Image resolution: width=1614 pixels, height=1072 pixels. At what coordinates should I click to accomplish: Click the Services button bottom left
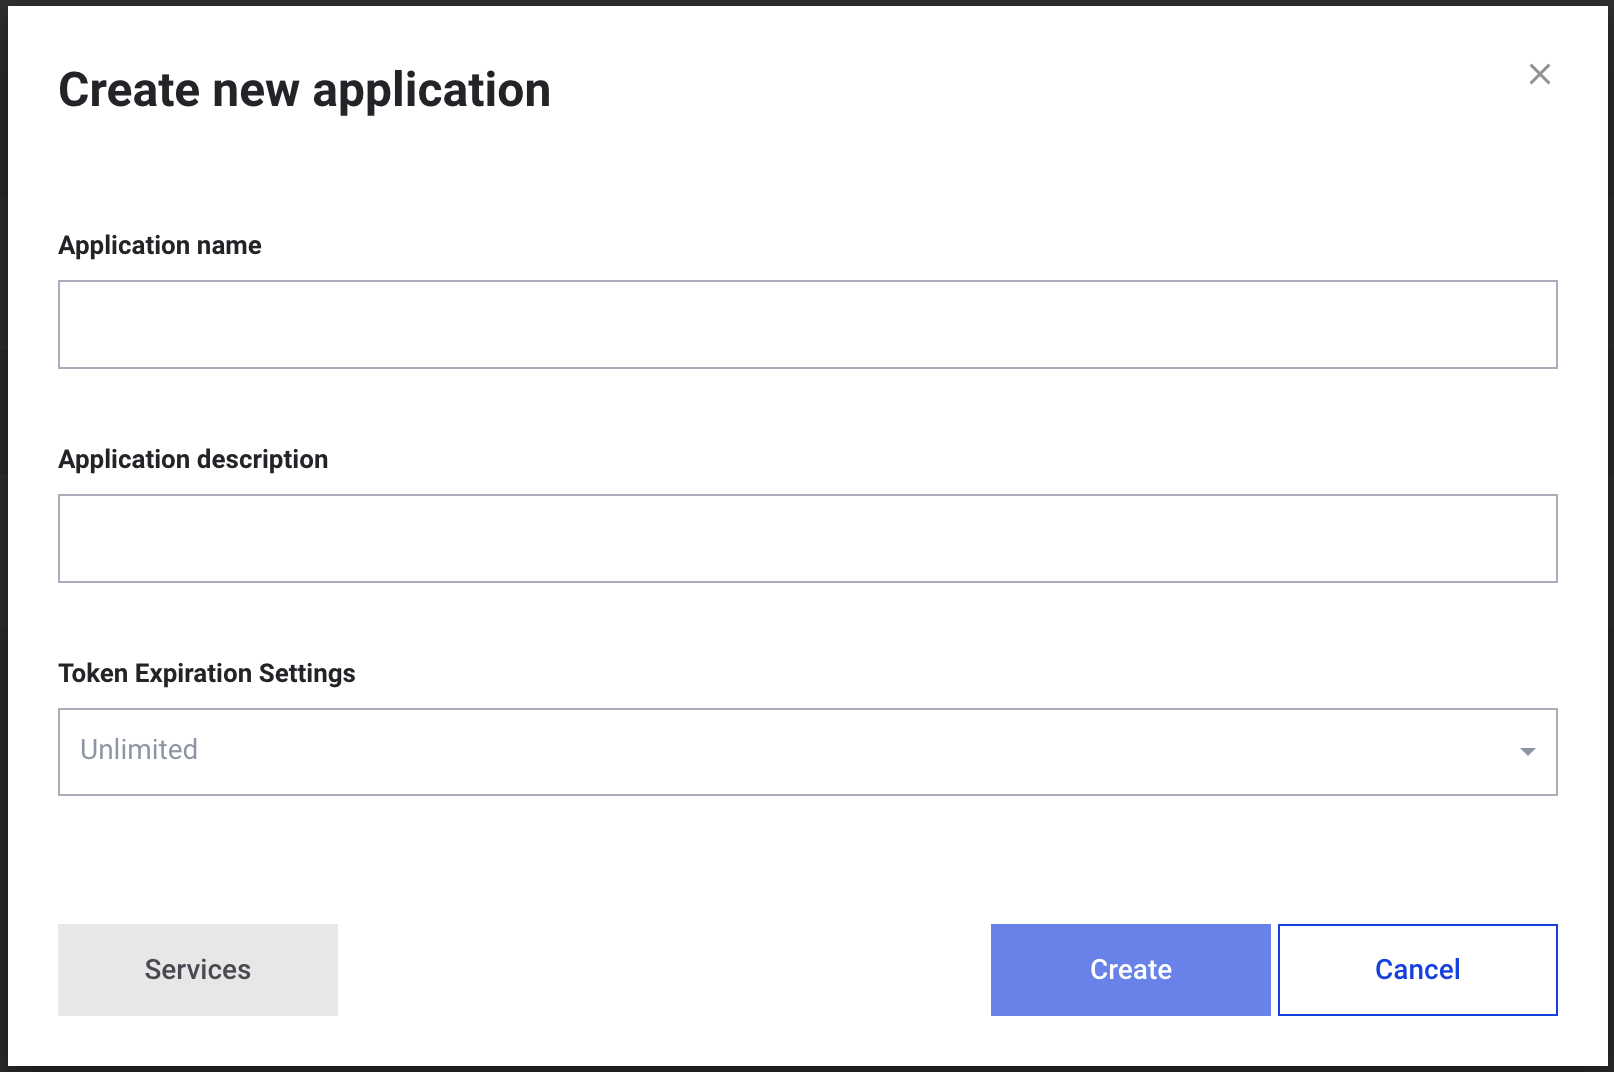coord(197,969)
